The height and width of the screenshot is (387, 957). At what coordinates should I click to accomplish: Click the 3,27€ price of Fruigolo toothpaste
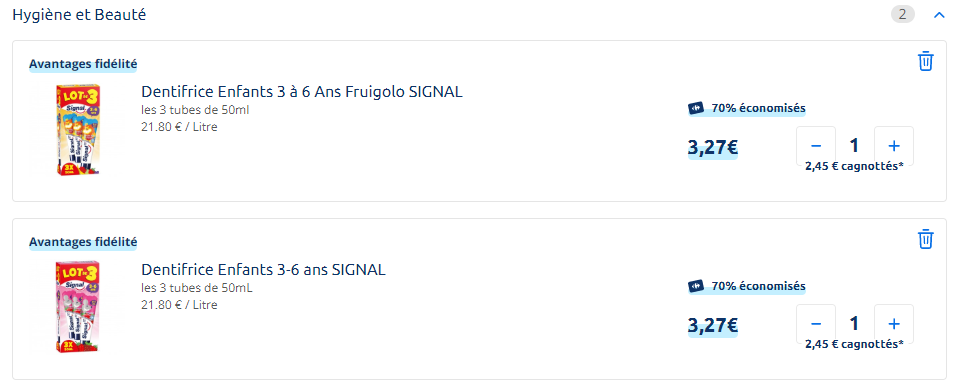[713, 147]
